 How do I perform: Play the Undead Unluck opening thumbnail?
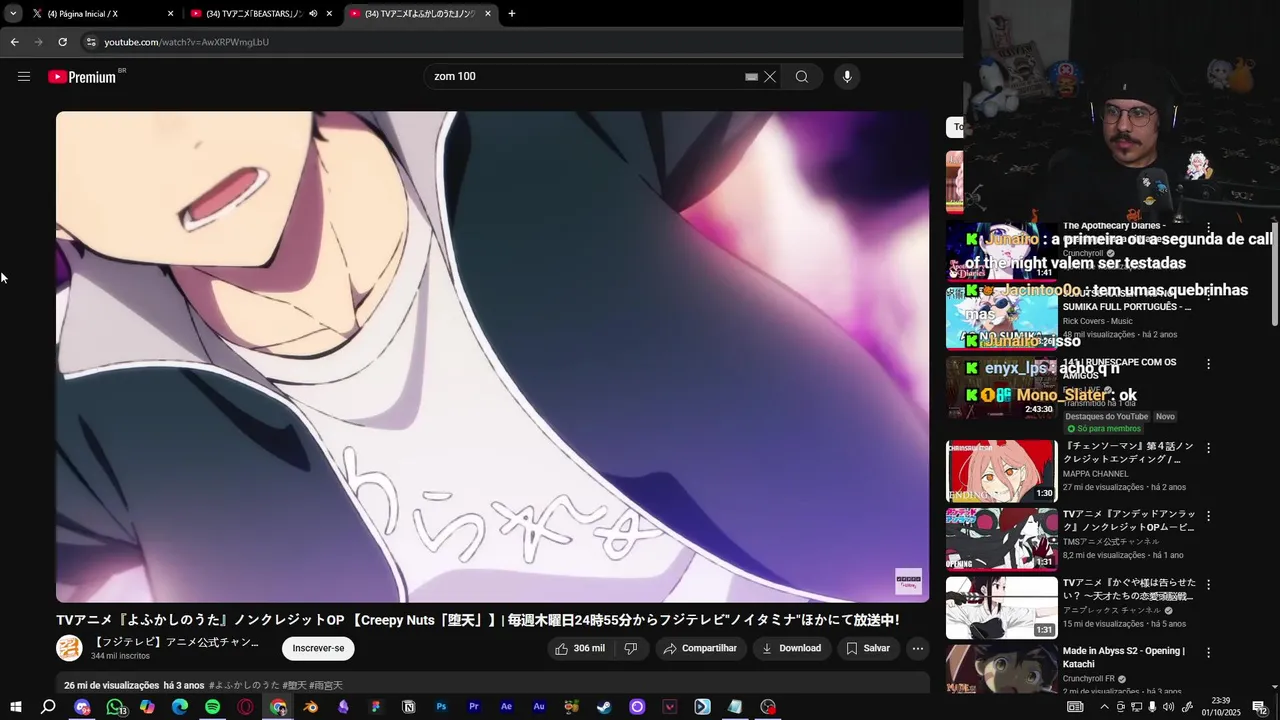[x=1001, y=539]
